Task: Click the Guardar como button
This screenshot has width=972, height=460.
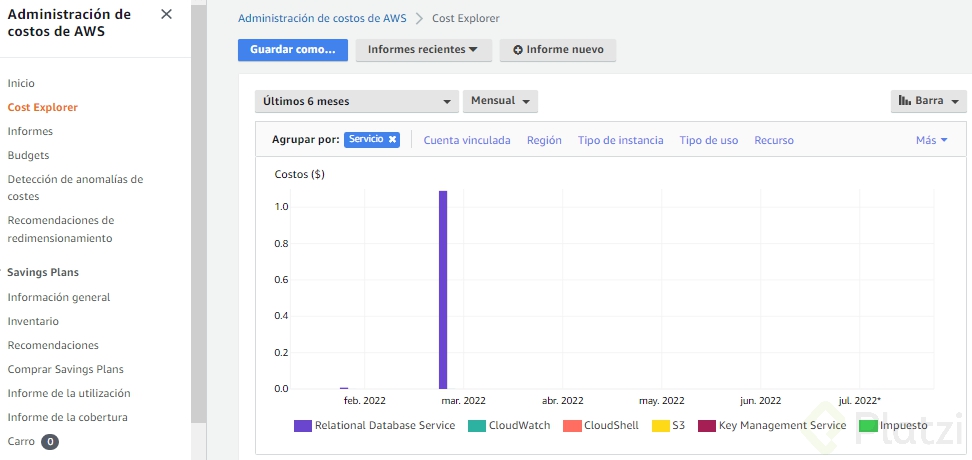Action: [x=292, y=49]
